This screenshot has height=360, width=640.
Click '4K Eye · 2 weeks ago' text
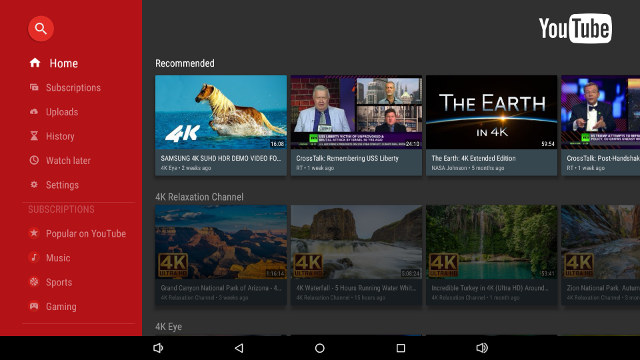(186, 168)
